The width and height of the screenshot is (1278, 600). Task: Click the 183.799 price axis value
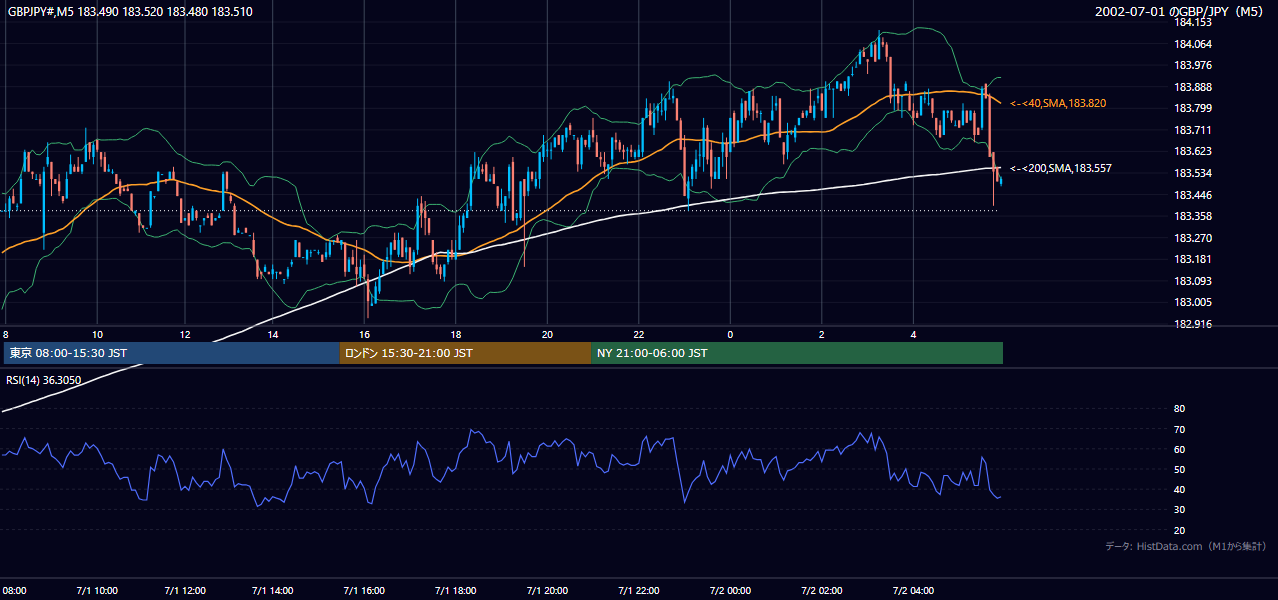(1193, 109)
